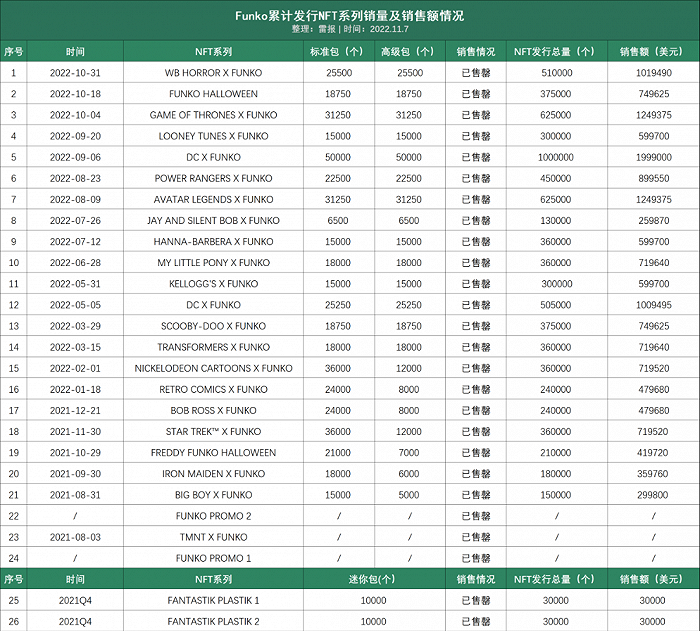The image size is (700, 631).
Task: Click the total issuance value '210000'
Action: click(x=556, y=453)
